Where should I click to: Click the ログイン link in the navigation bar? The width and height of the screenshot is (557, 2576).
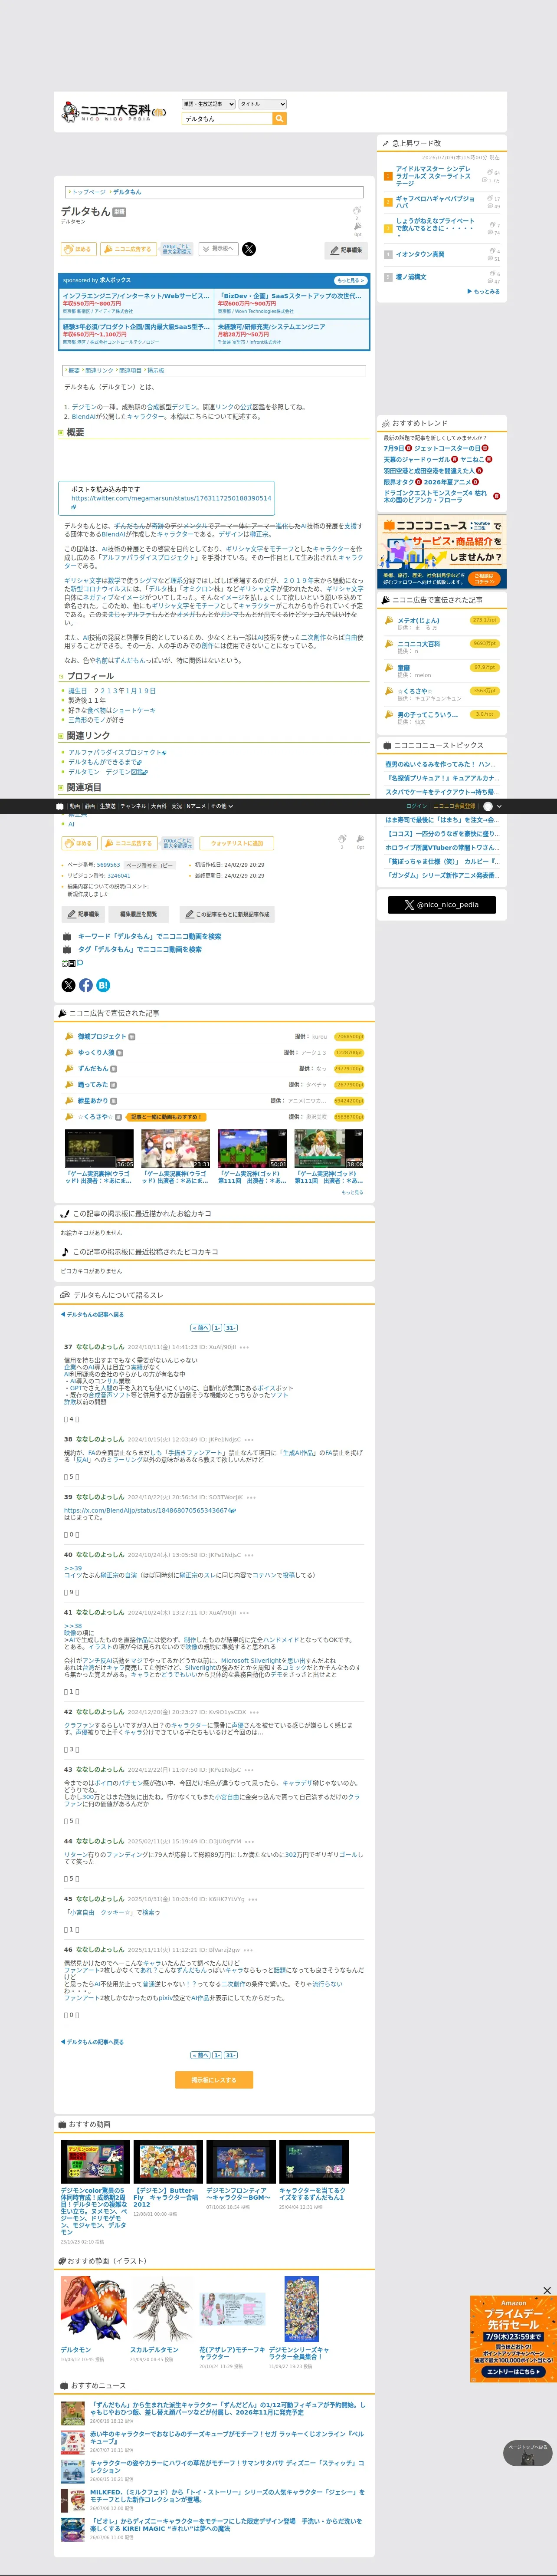click(416, 806)
